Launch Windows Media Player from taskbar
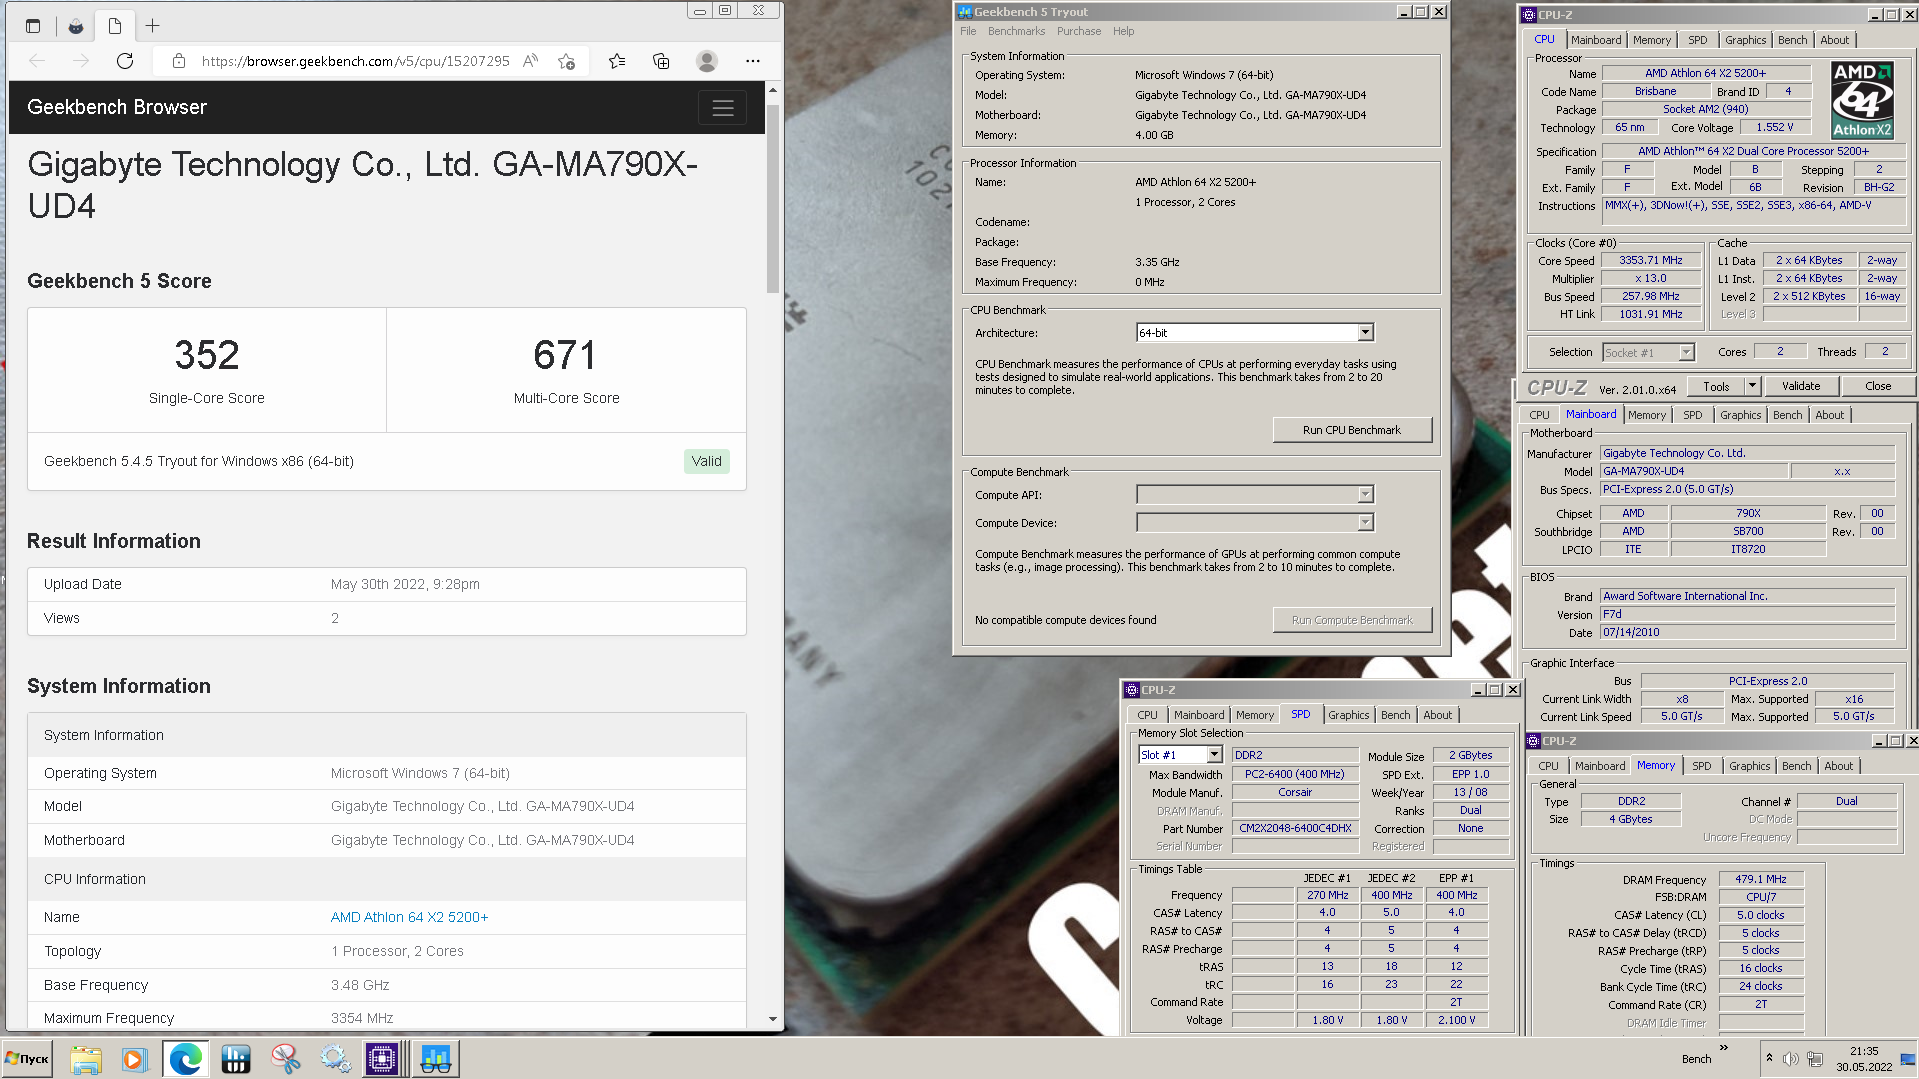 click(x=134, y=1059)
